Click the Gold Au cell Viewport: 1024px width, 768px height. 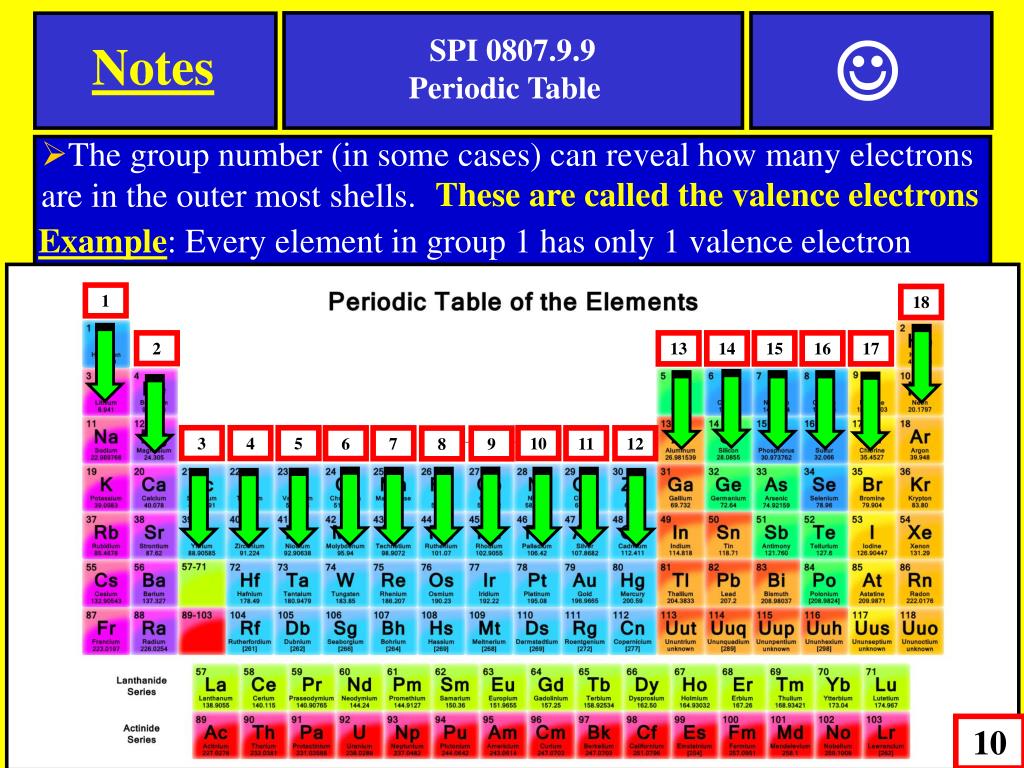[584, 584]
